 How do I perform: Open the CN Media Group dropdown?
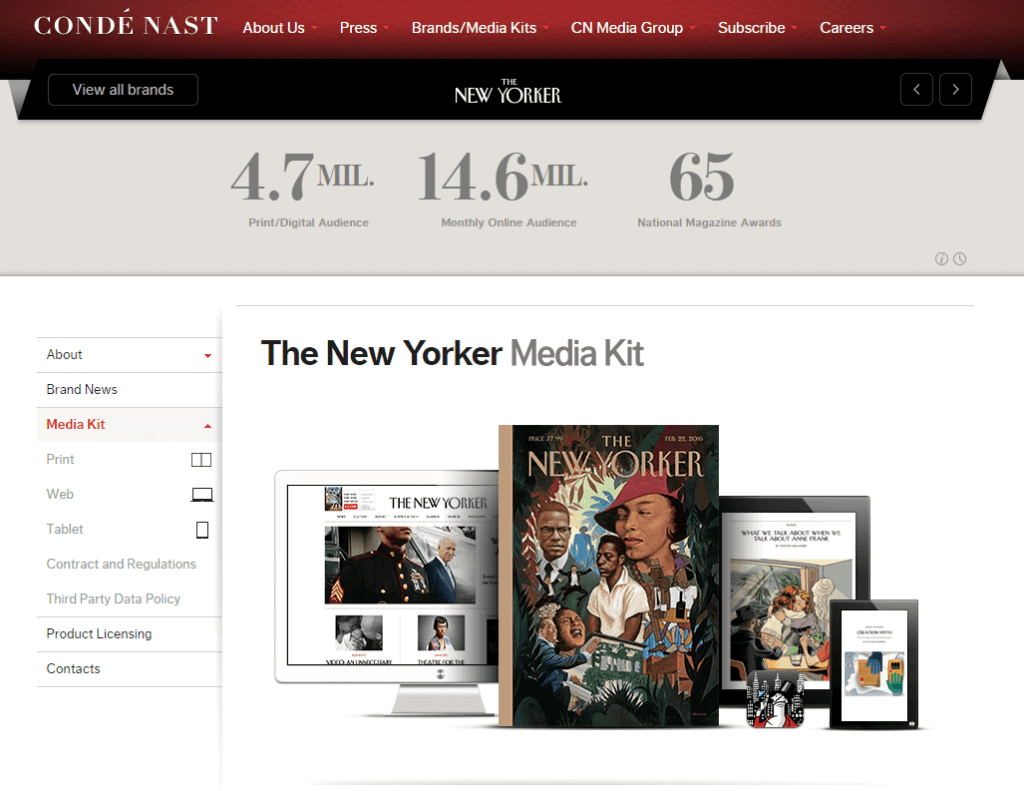tap(633, 27)
